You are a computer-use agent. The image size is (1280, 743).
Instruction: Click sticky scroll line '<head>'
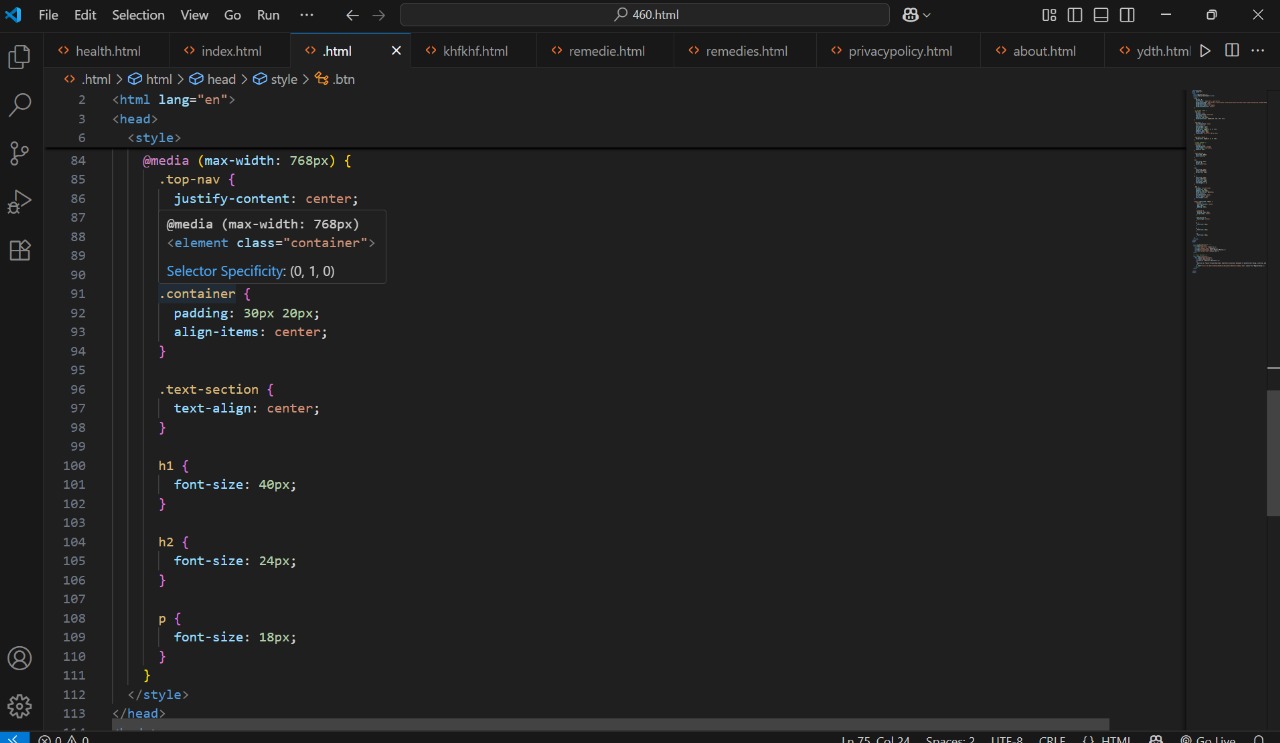135,118
